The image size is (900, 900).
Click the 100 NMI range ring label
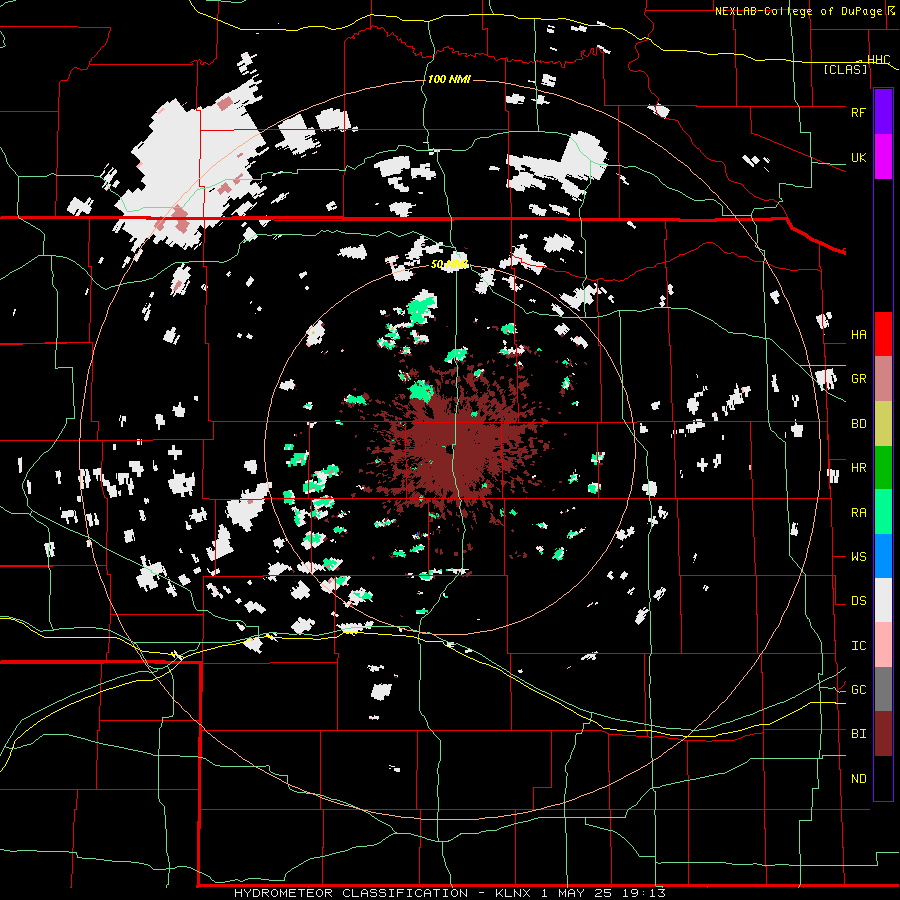(x=449, y=79)
